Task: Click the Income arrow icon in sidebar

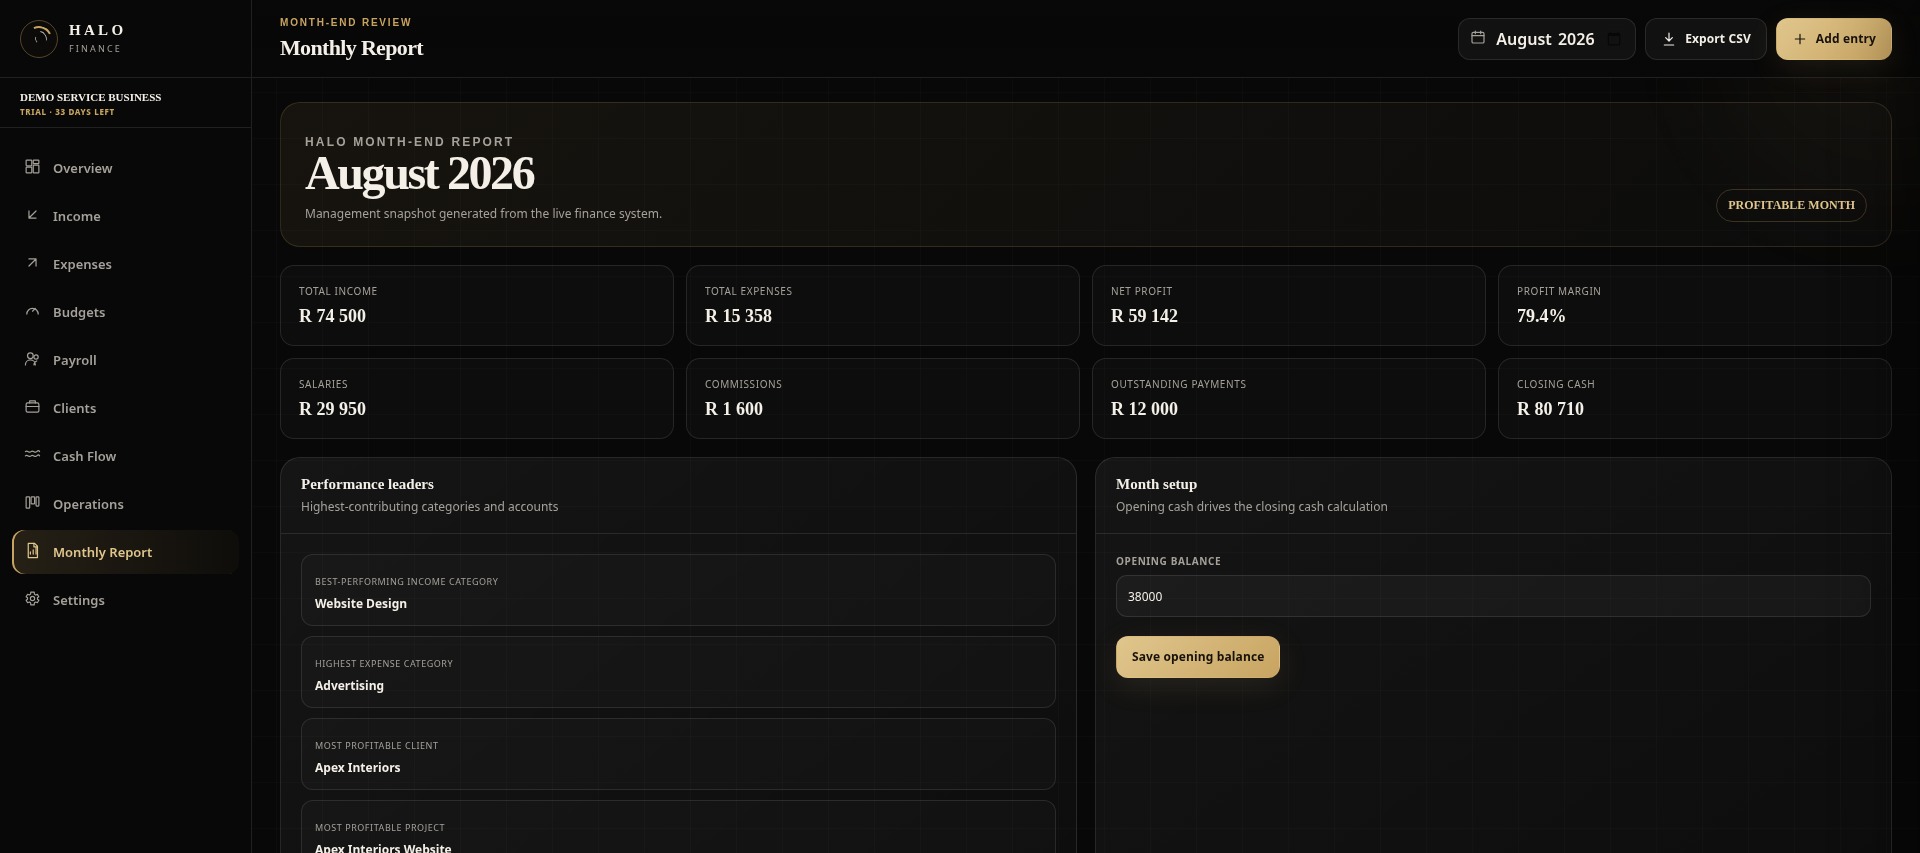Action: tap(33, 215)
